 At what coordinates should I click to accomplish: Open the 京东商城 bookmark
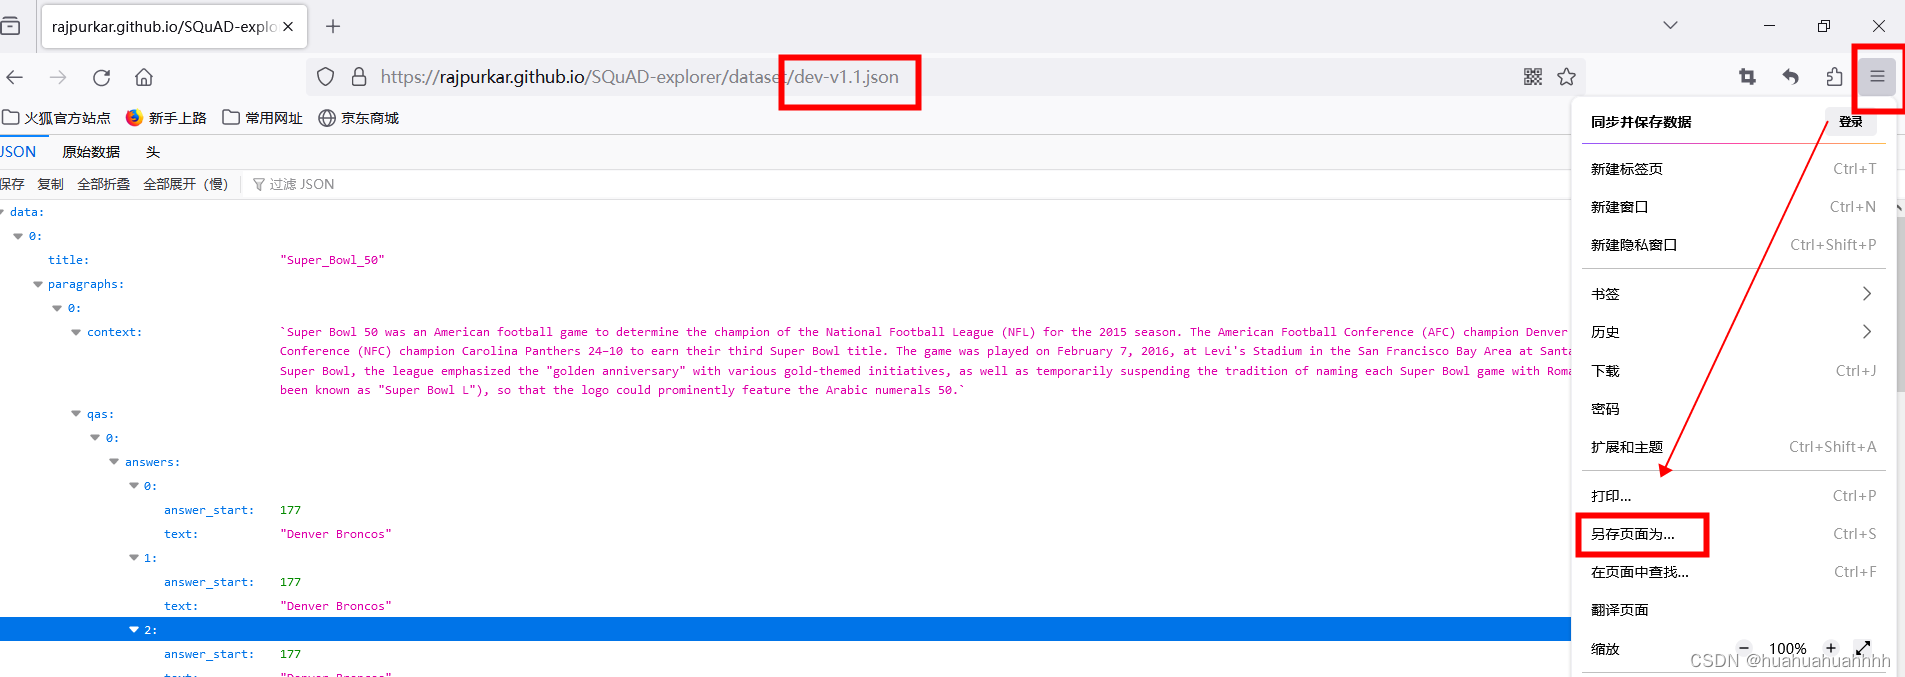pos(358,118)
